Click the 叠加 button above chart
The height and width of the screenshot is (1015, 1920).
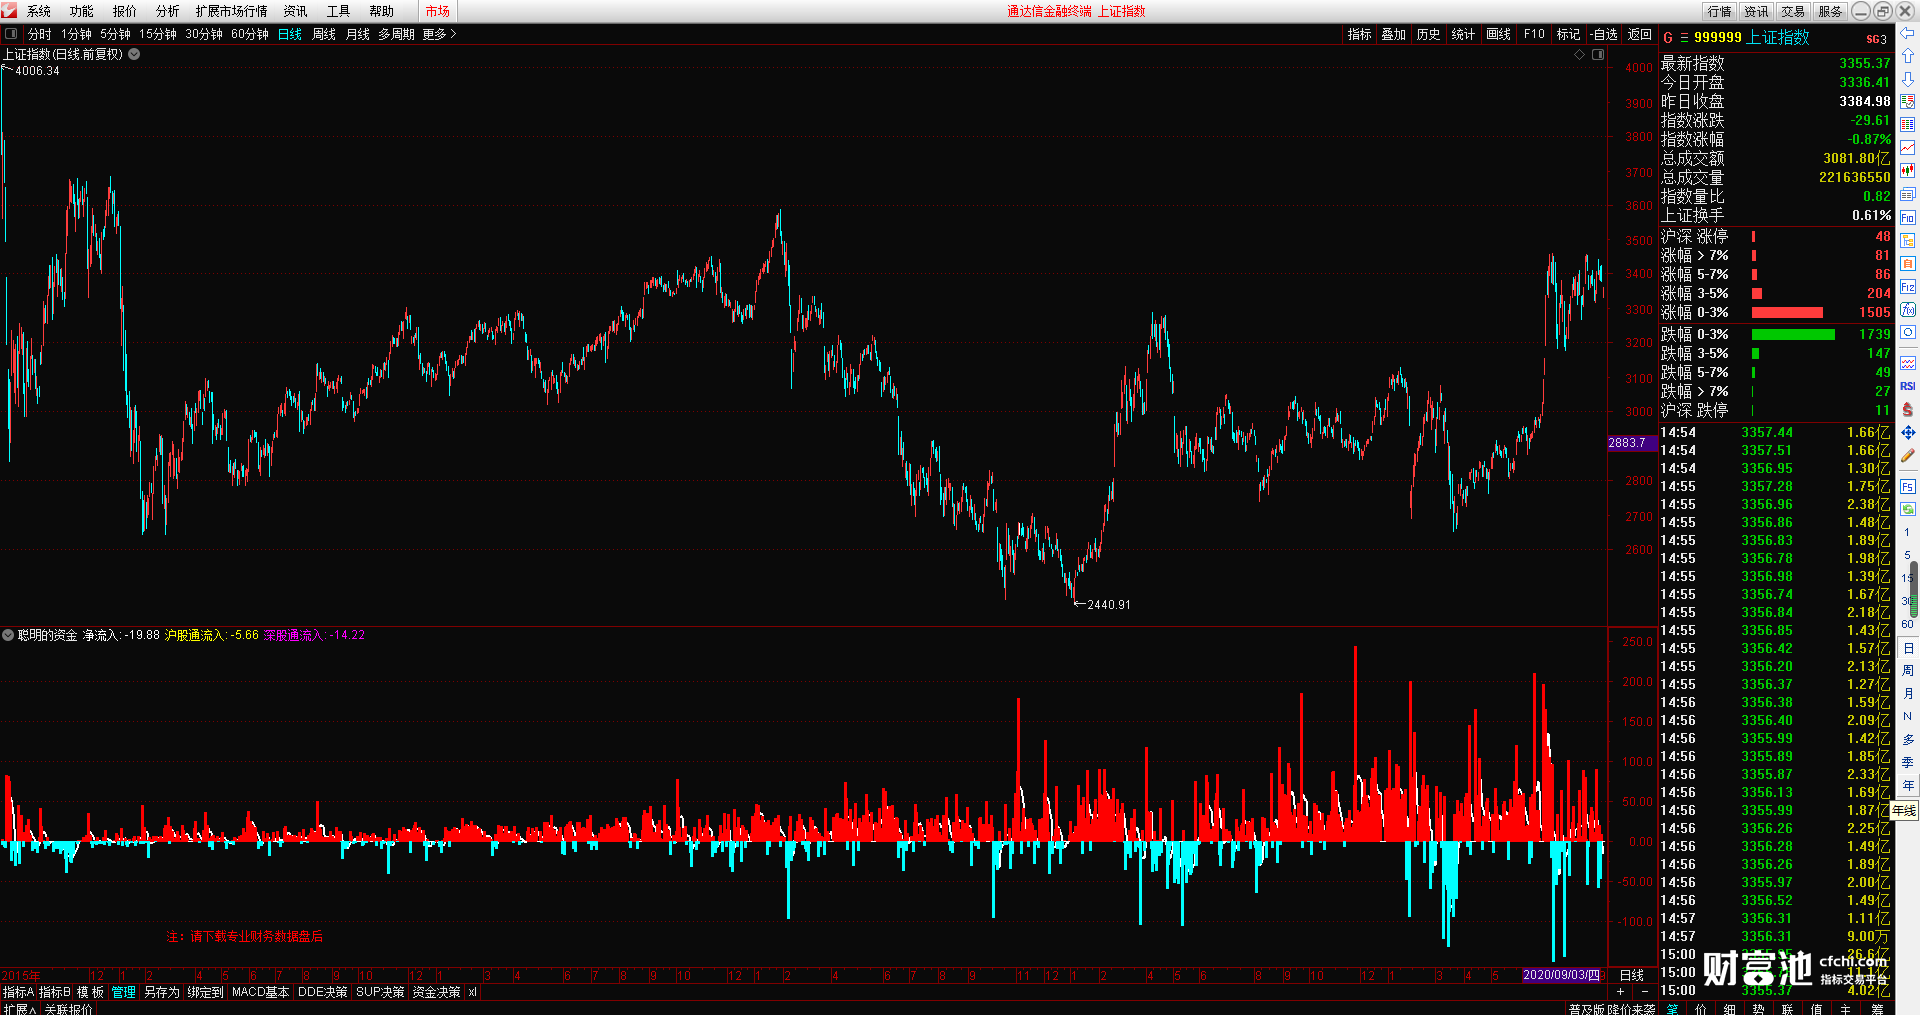[1394, 34]
